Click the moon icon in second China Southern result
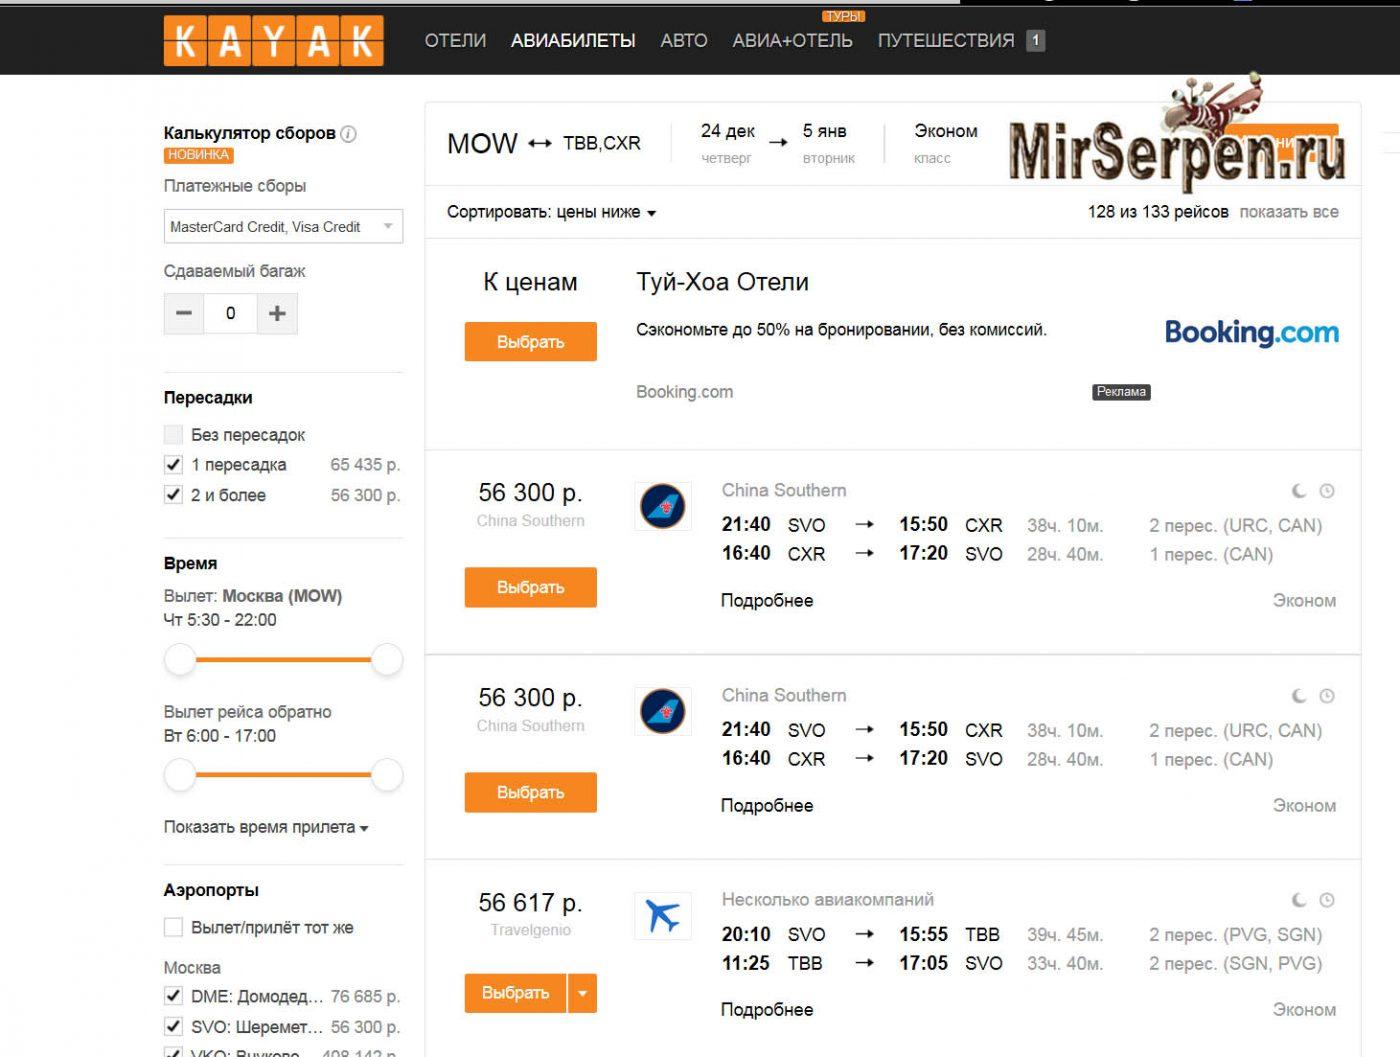The height and width of the screenshot is (1057, 1400). 1299,696
